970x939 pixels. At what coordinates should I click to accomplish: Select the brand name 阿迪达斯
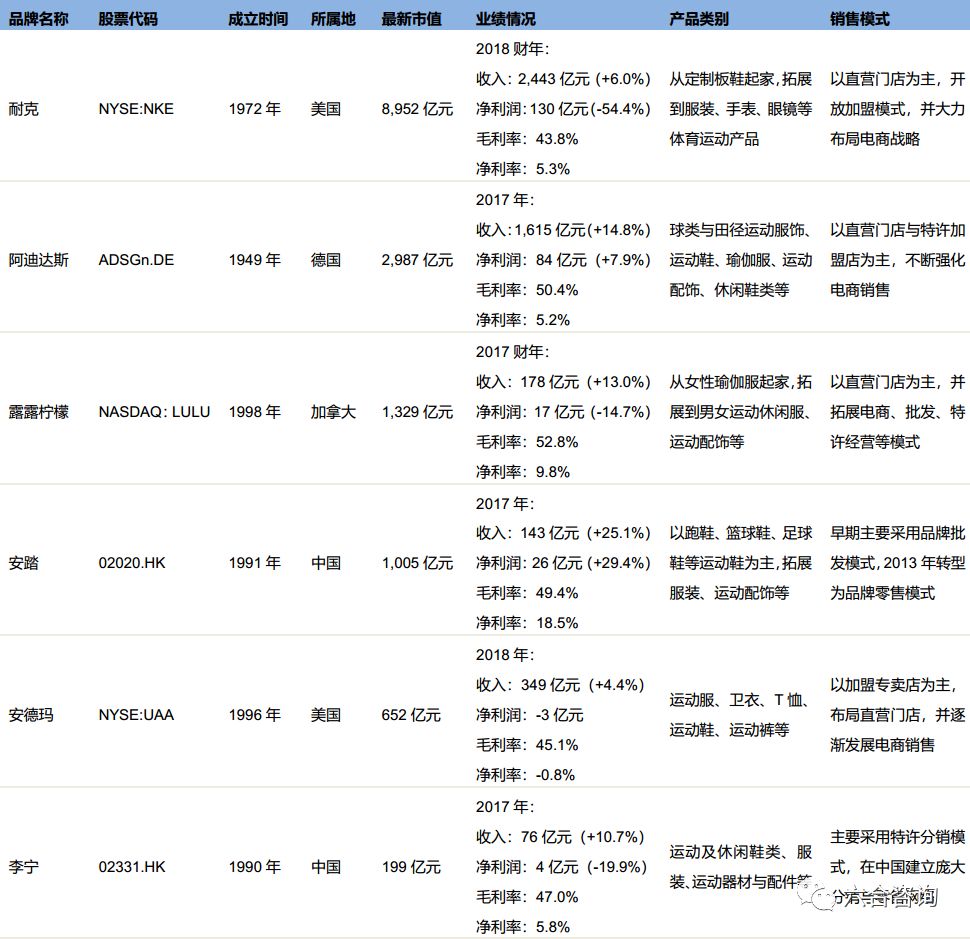point(37,260)
